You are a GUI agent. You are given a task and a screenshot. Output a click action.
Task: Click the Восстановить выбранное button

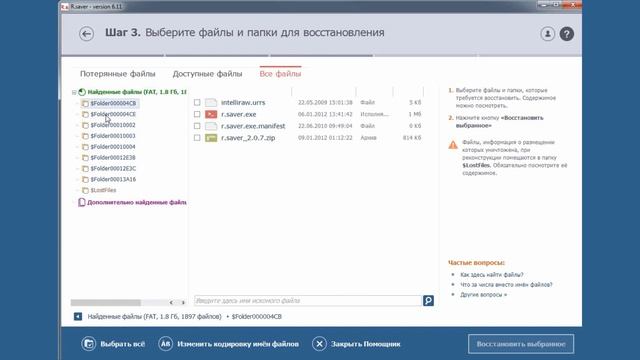(521, 344)
